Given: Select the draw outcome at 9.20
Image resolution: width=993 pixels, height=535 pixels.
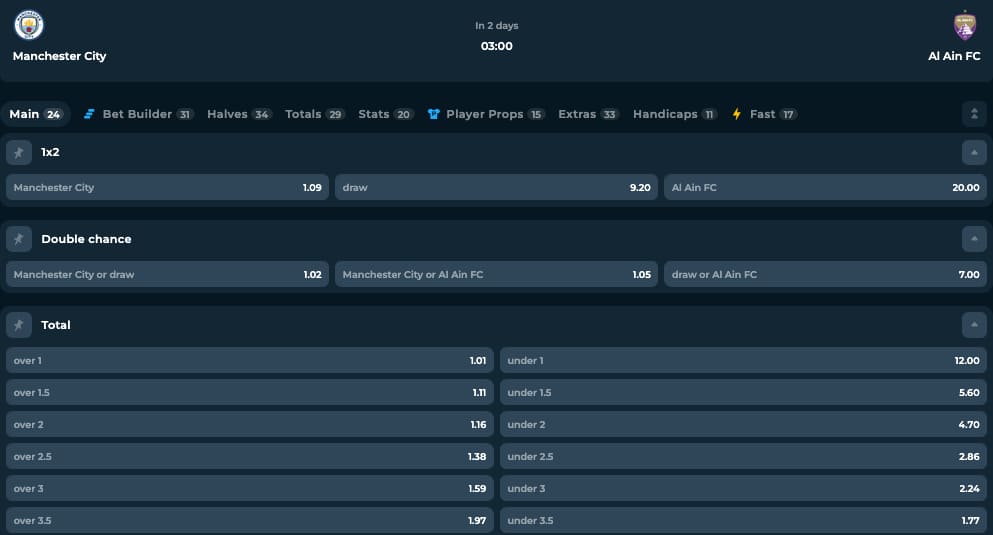Looking at the screenshot, I should coord(496,187).
